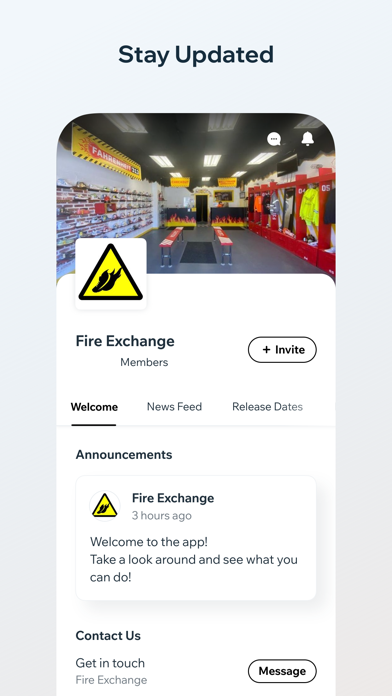Click the Message button

282,671
